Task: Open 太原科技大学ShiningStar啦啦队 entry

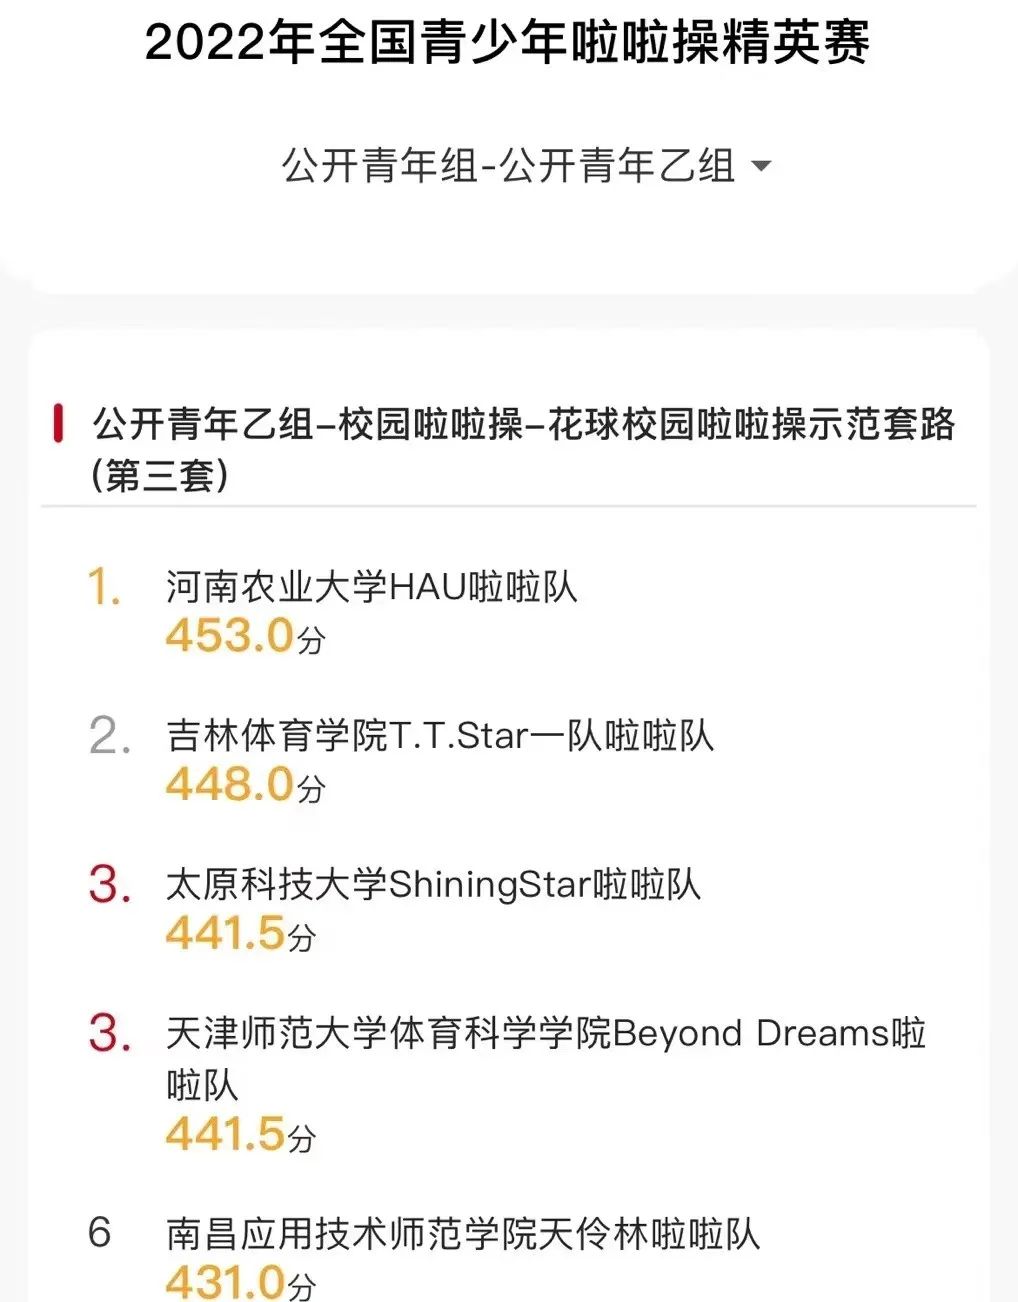Action: click(433, 885)
